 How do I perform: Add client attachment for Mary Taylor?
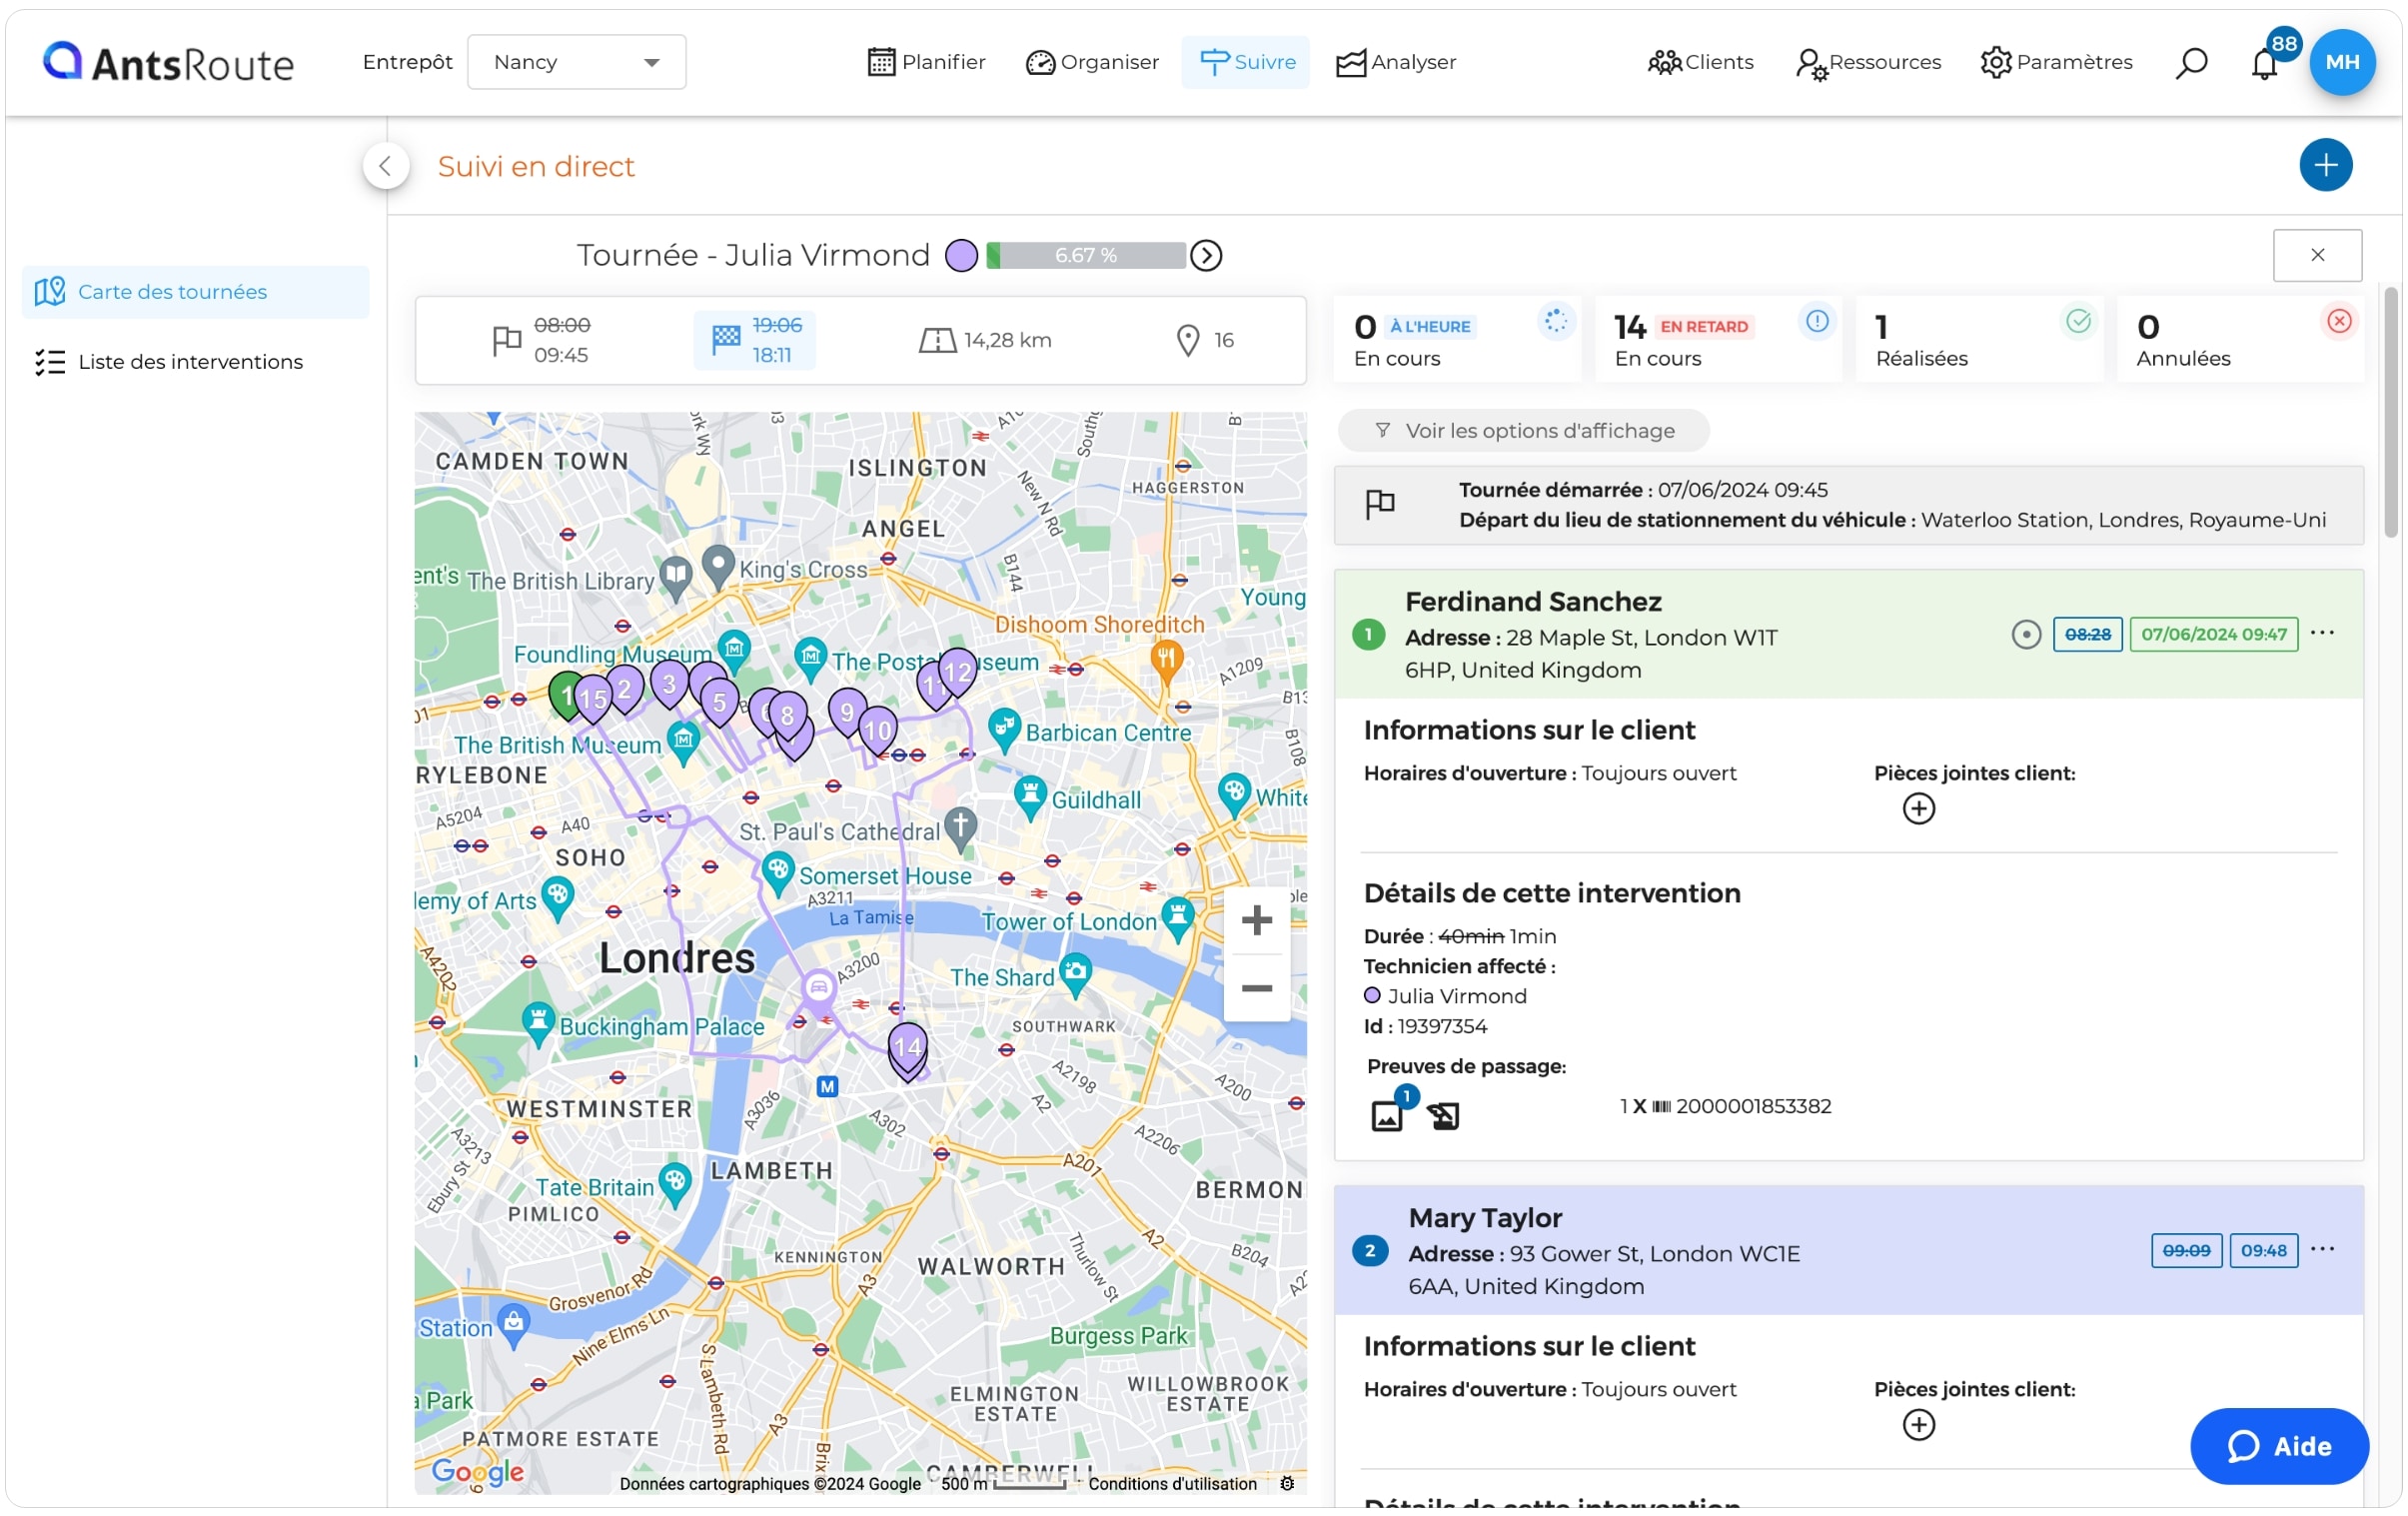[1918, 1424]
